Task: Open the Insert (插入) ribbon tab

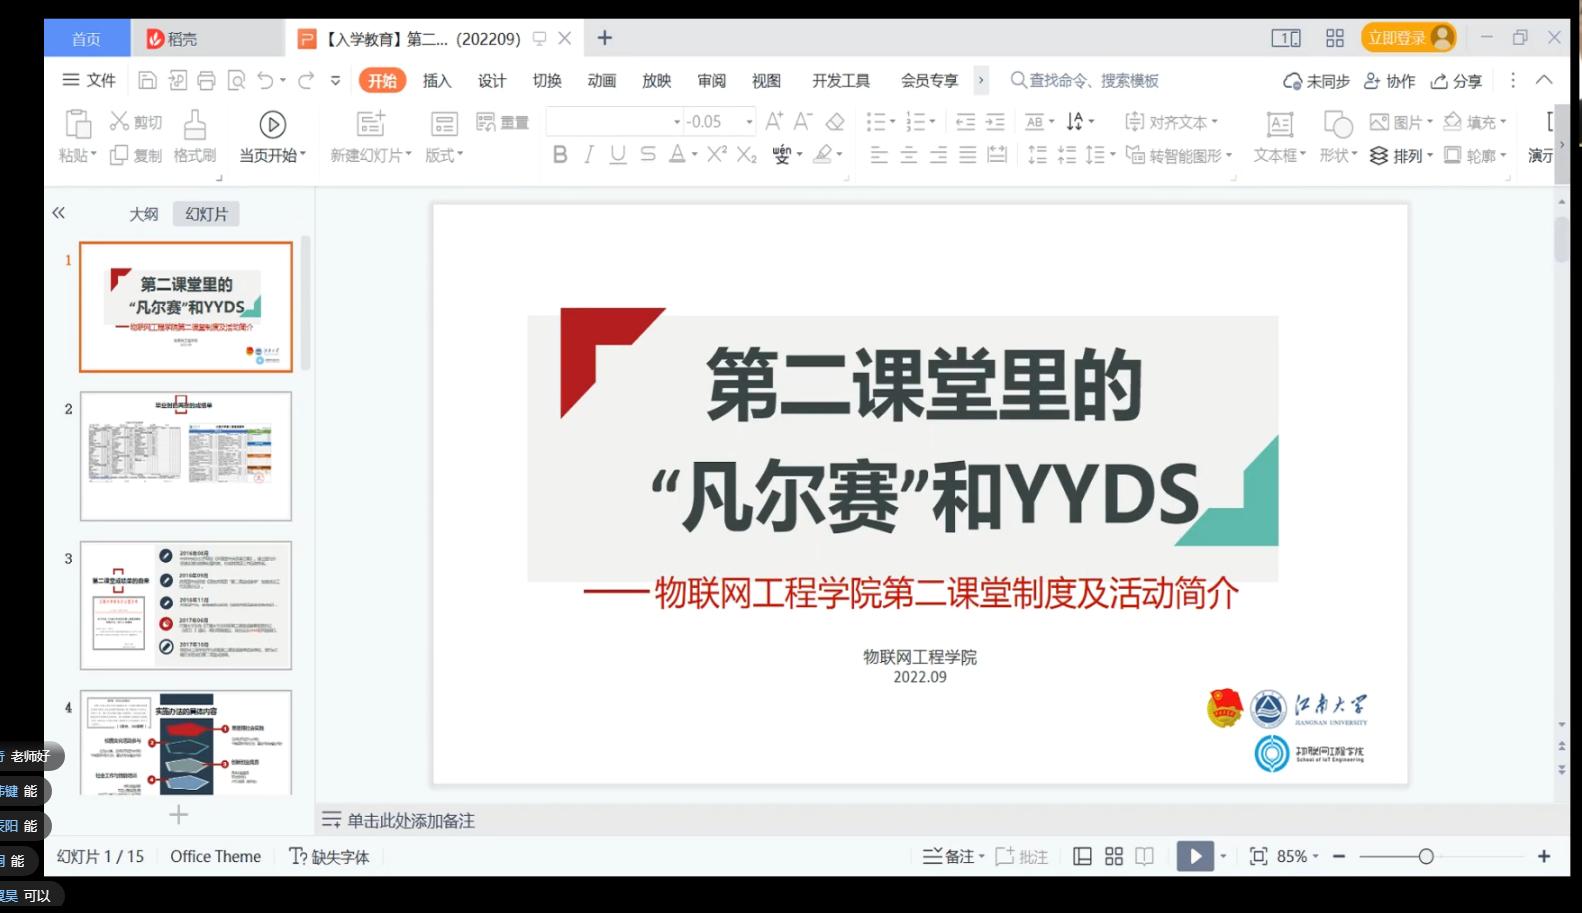Action: [437, 80]
